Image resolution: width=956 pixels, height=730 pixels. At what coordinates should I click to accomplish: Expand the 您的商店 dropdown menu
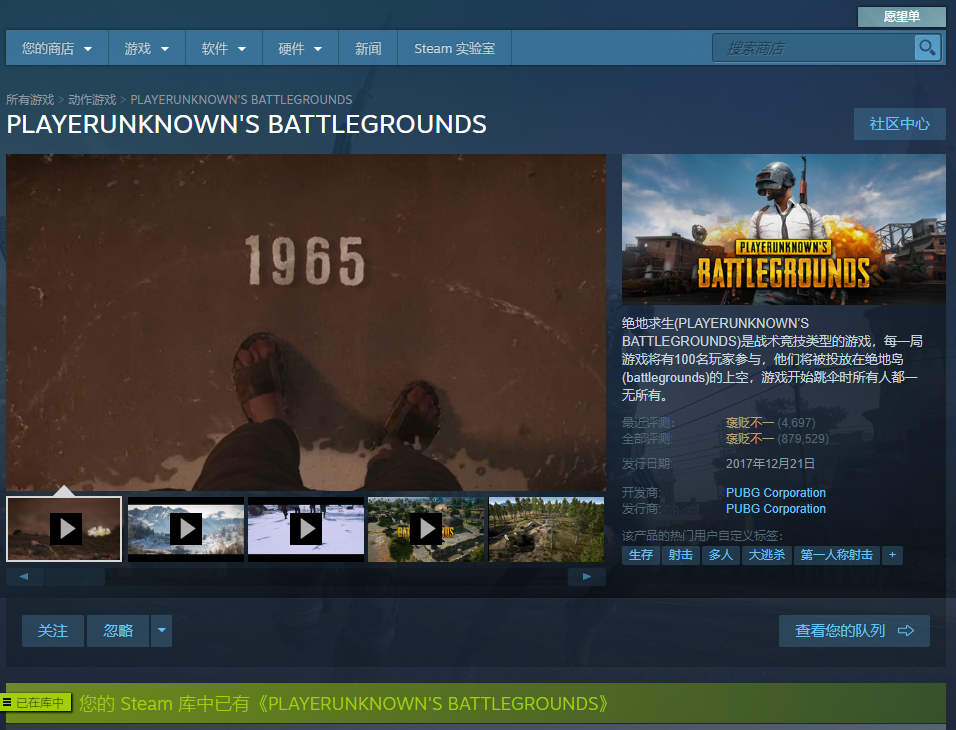(57, 48)
